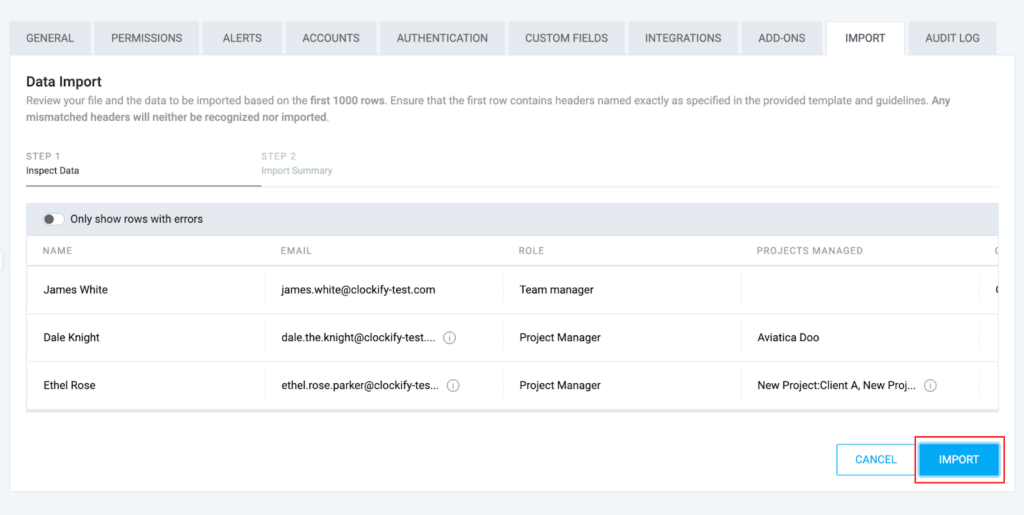Open the Add-ons tab

(782, 38)
